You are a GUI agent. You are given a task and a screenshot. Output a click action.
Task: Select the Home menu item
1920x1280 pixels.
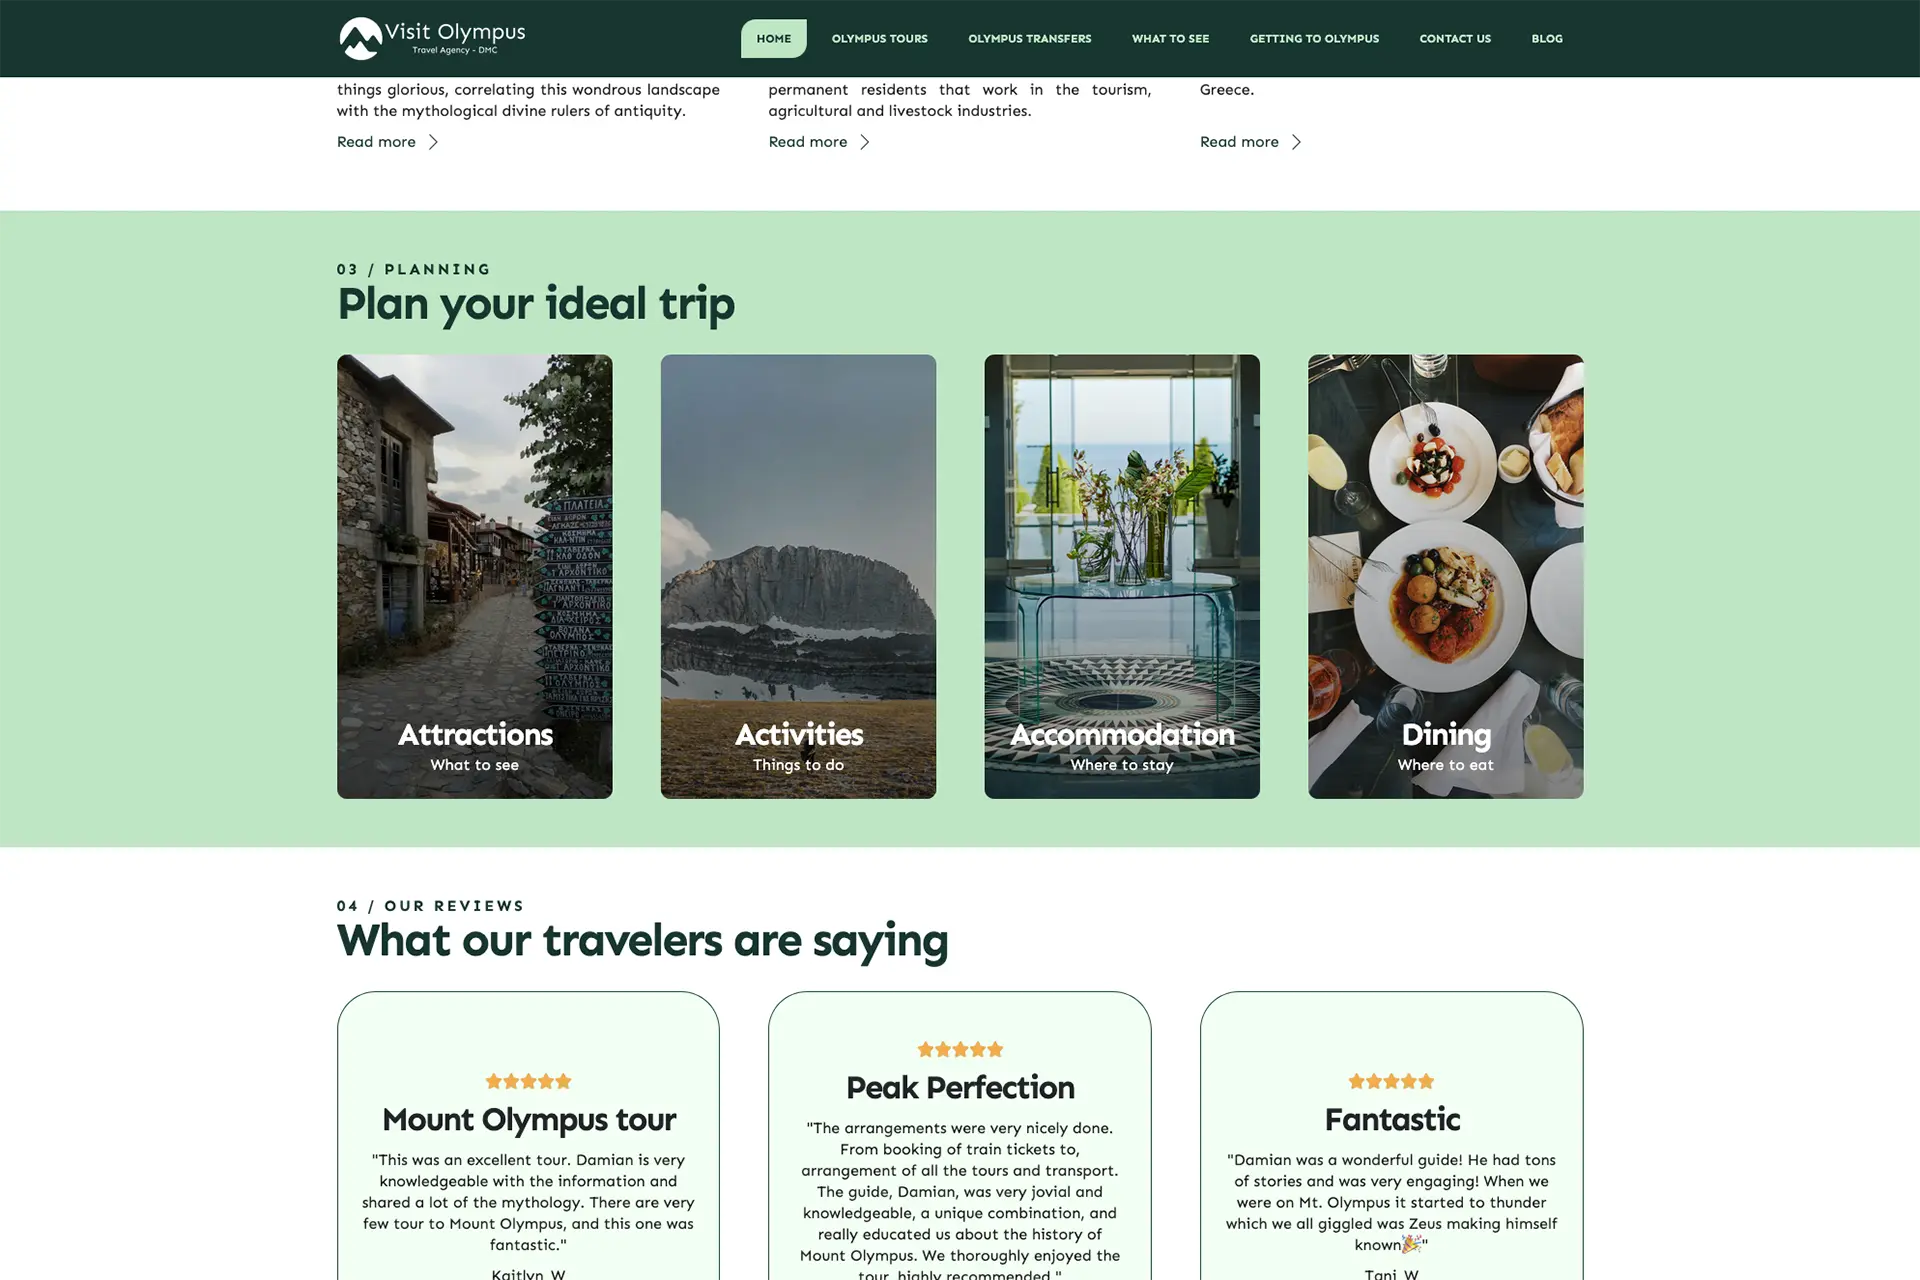coord(773,39)
